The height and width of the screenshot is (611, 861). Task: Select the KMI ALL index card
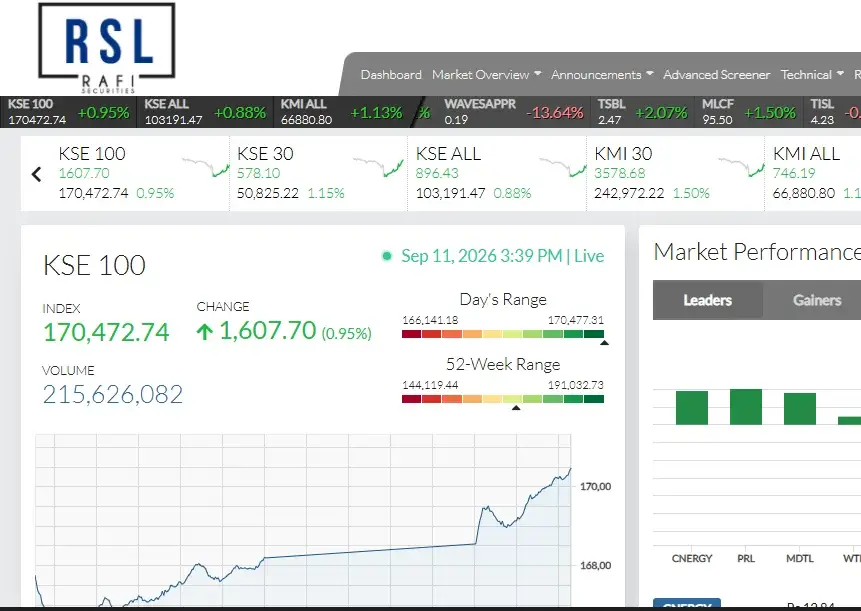[813, 173]
